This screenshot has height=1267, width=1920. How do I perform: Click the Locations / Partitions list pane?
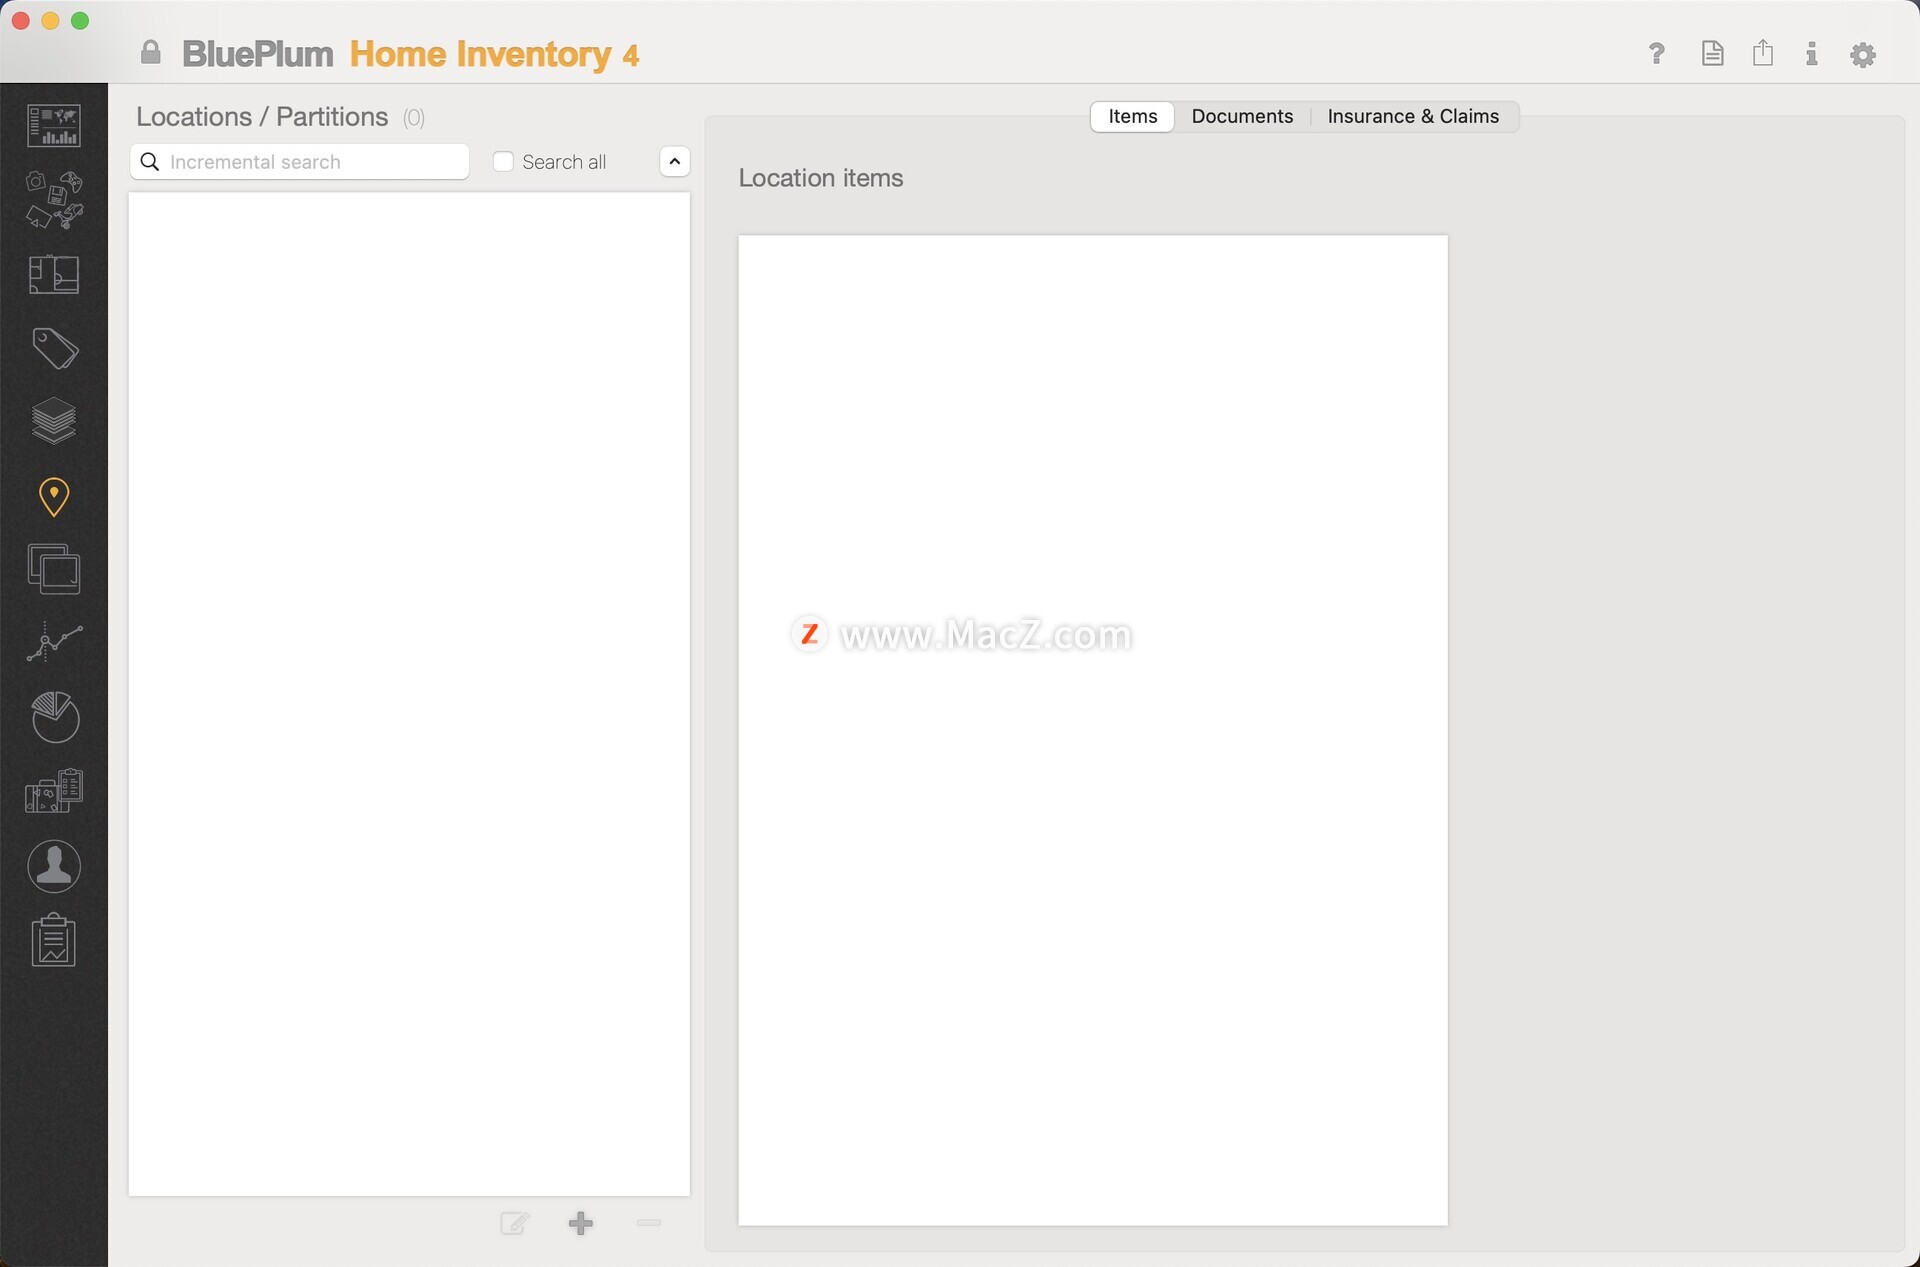tap(409, 694)
